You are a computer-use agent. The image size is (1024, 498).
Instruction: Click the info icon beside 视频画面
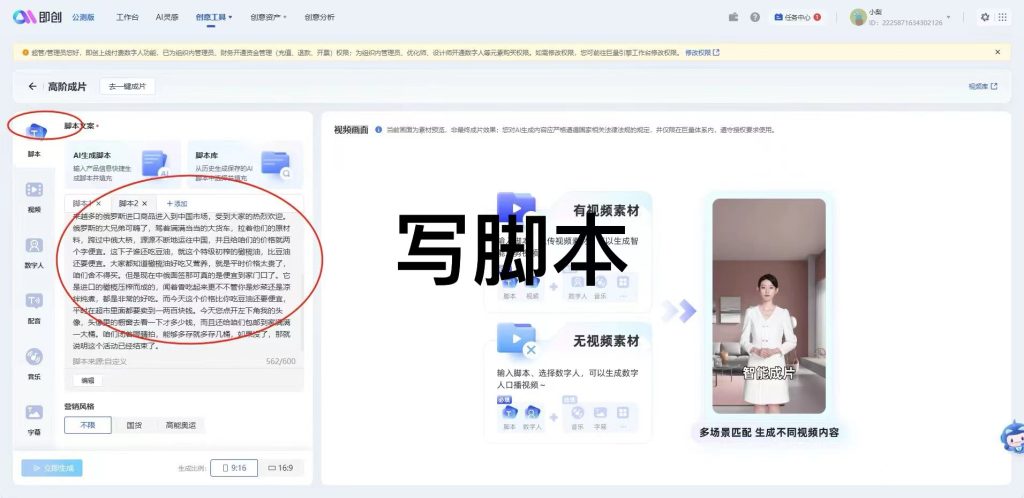pos(379,130)
